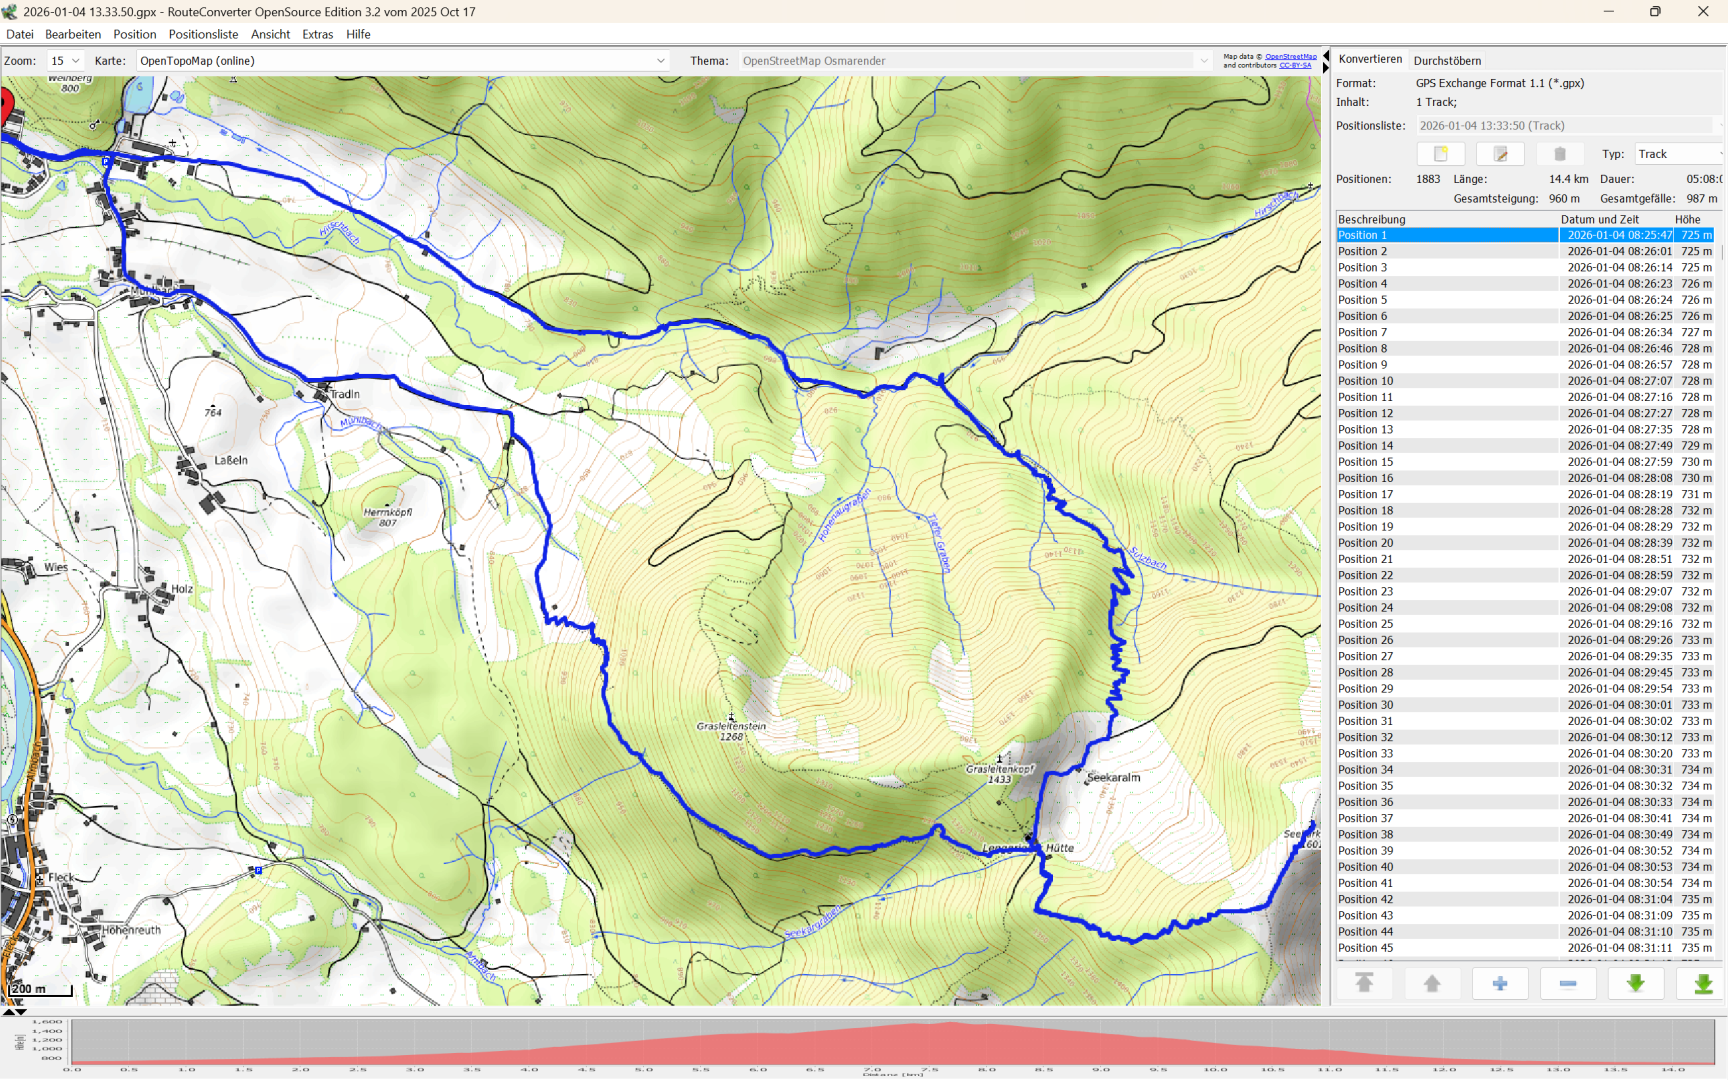Collapse map panel using divider left arrow

(1326, 56)
